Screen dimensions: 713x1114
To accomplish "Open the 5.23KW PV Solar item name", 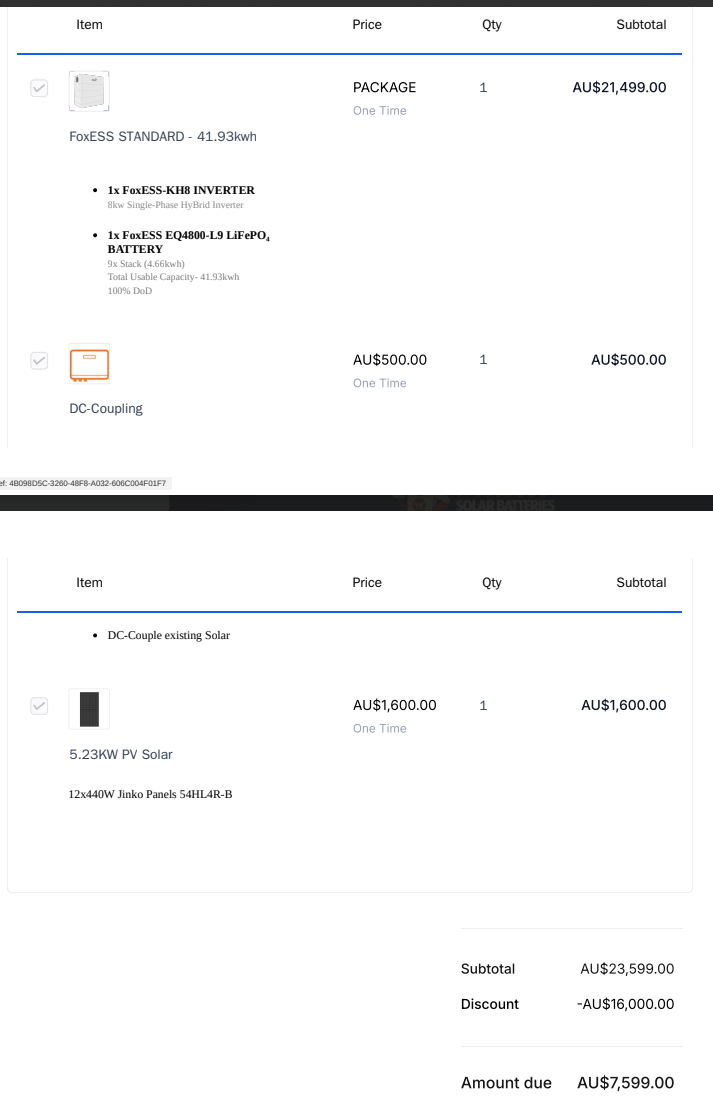I will pos(121,754).
